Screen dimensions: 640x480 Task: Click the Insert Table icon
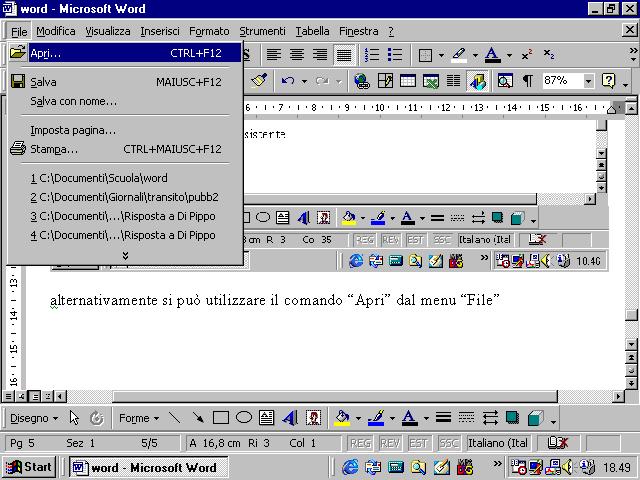(408, 81)
